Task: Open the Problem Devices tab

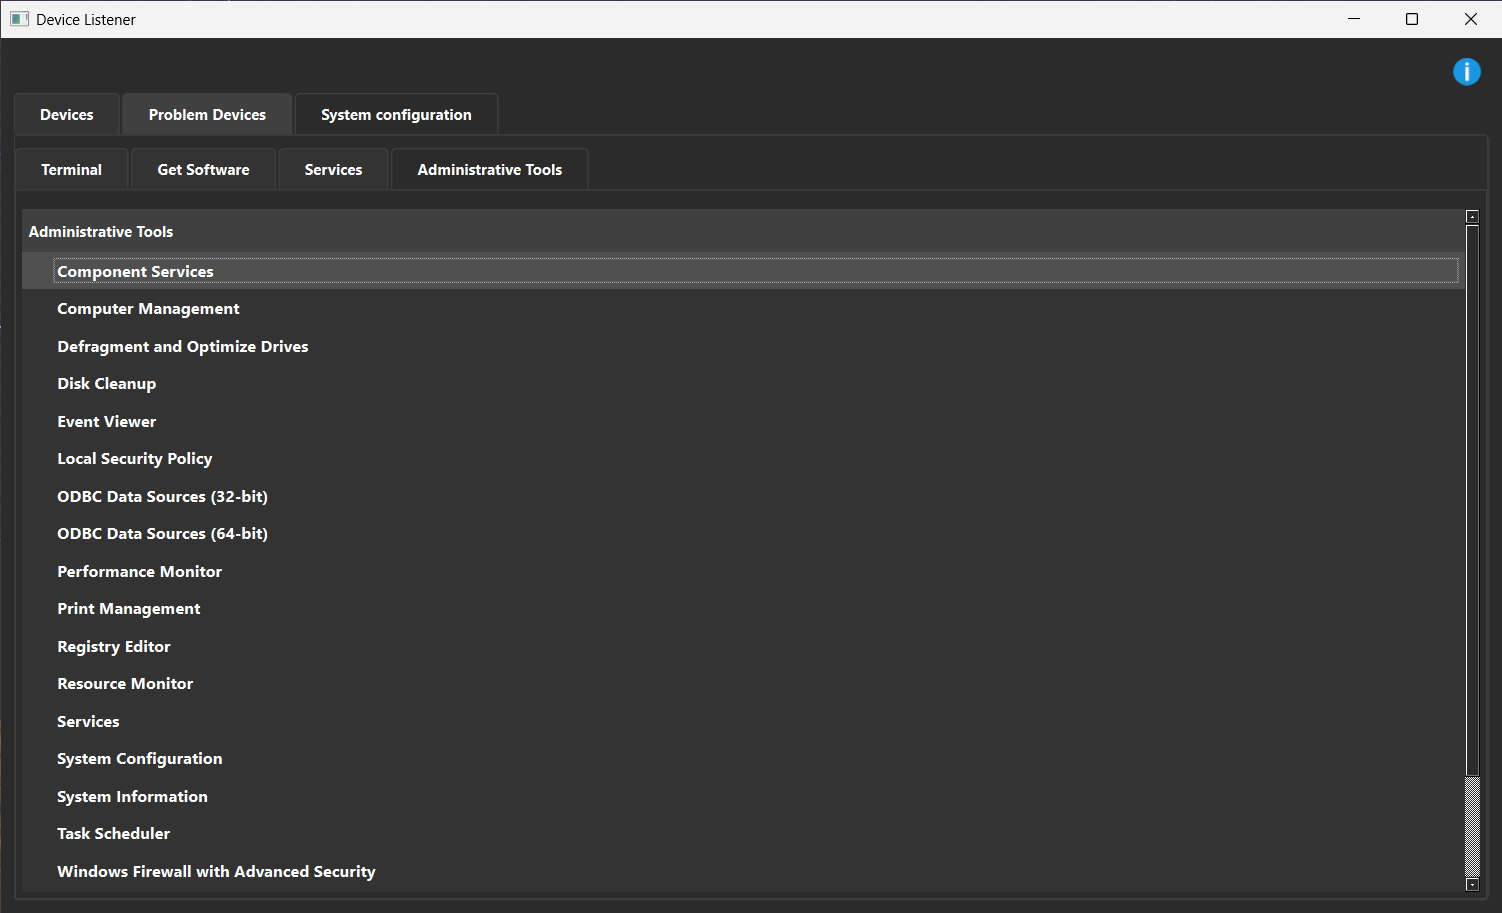Action: click(x=207, y=115)
